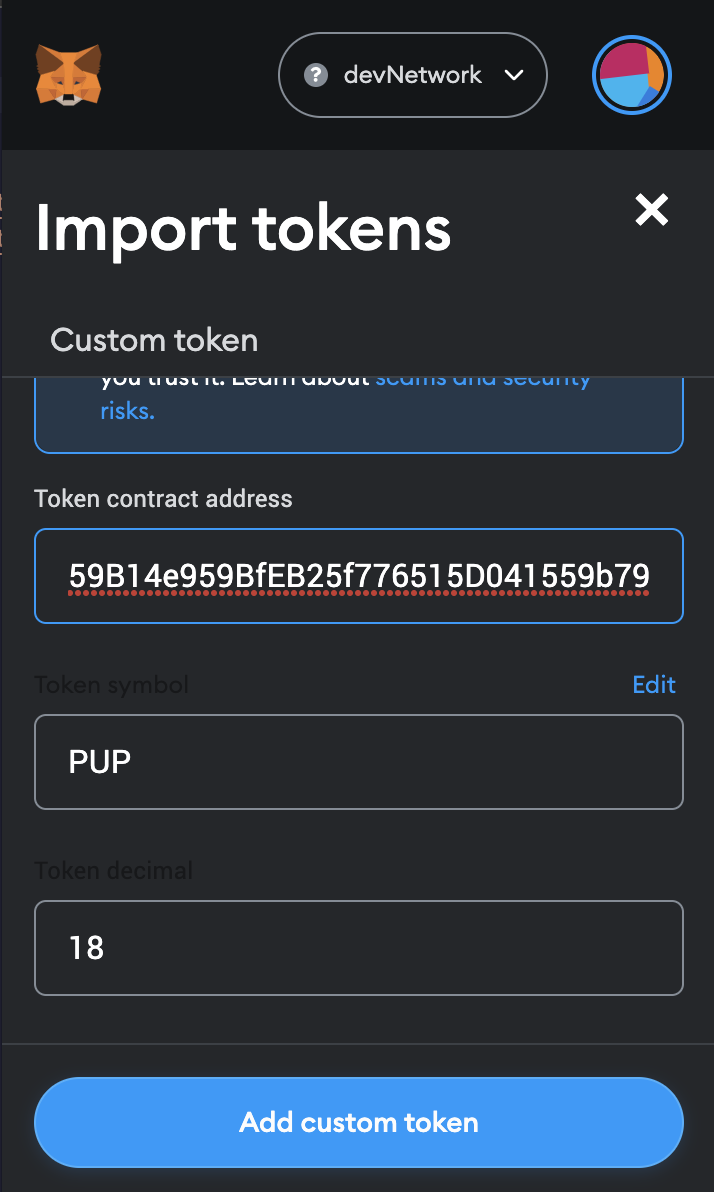Viewport: 714px width, 1192px height.
Task: Select the PUP token symbol field
Action: point(358,762)
